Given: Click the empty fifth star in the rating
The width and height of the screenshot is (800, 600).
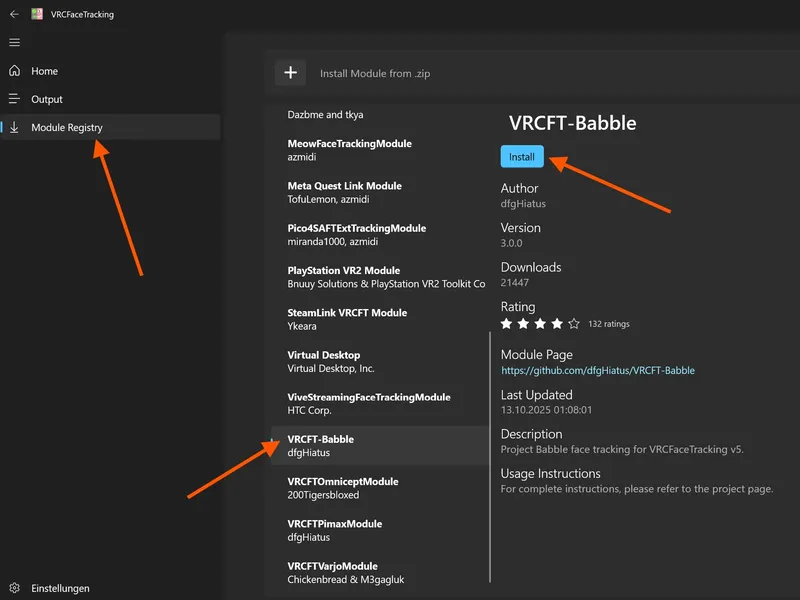Looking at the screenshot, I should (x=571, y=323).
